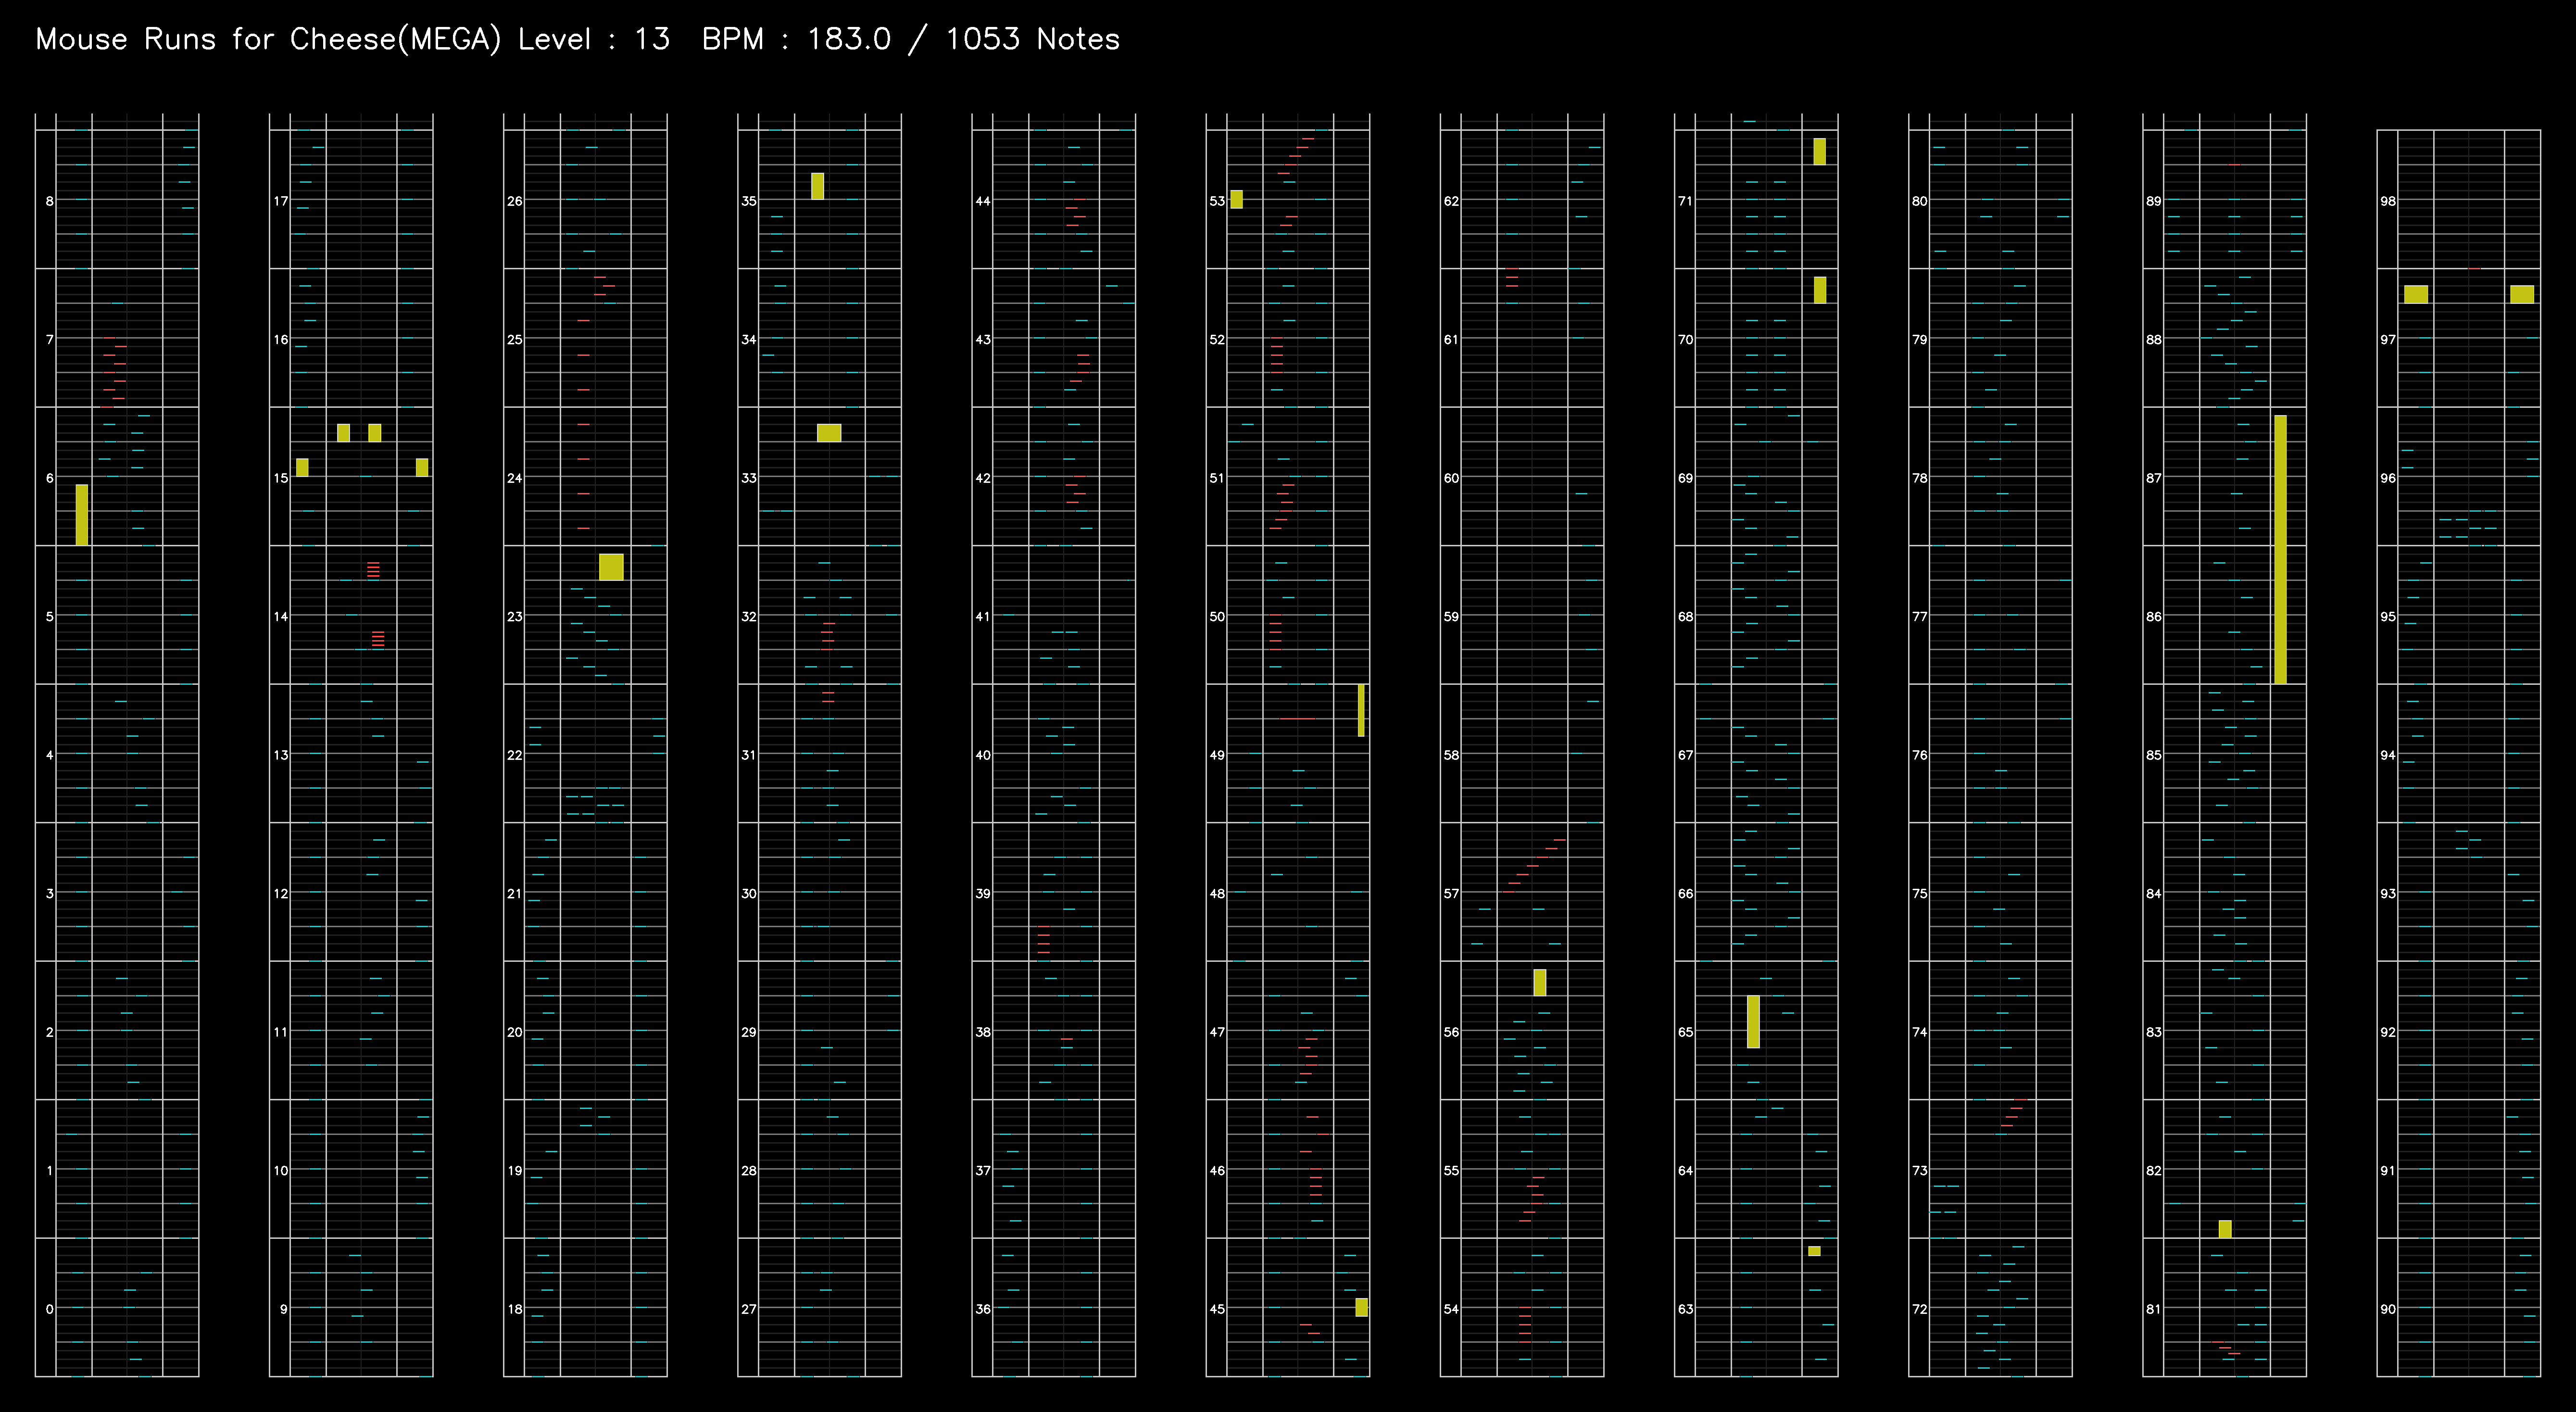The width and height of the screenshot is (2576, 1412).
Task: Select the right yellow block in measure 97
Action: (2522, 294)
